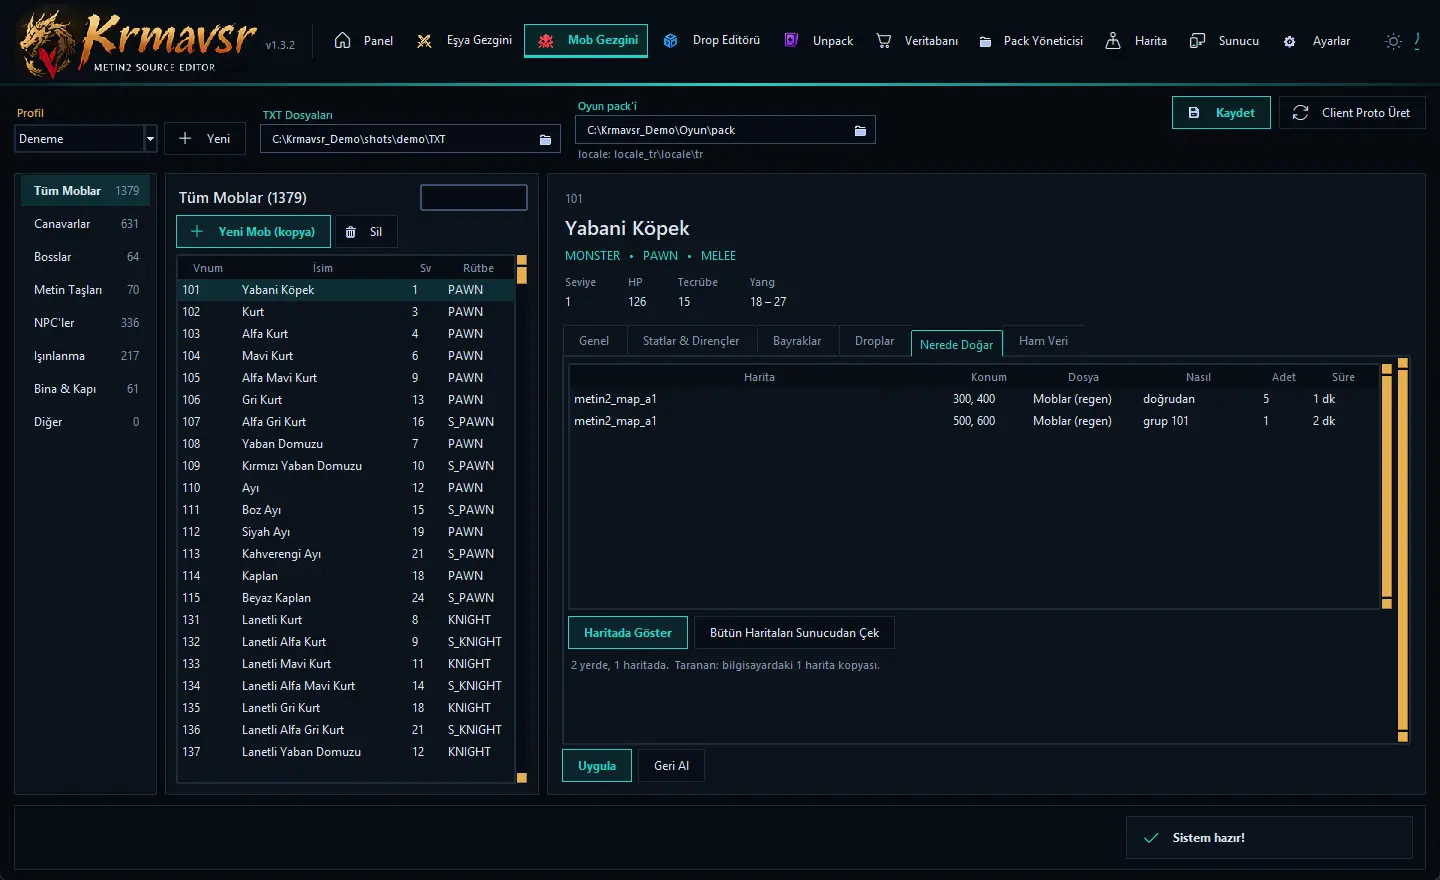This screenshot has width=1440, height=880.
Task: Open Veritabanı using the cart icon
Action: pos(884,41)
